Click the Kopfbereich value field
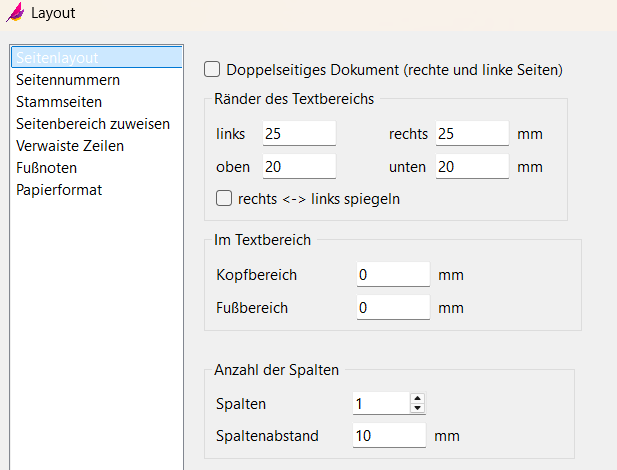Viewport: 617px width, 470px height. [x=392, y=275]
